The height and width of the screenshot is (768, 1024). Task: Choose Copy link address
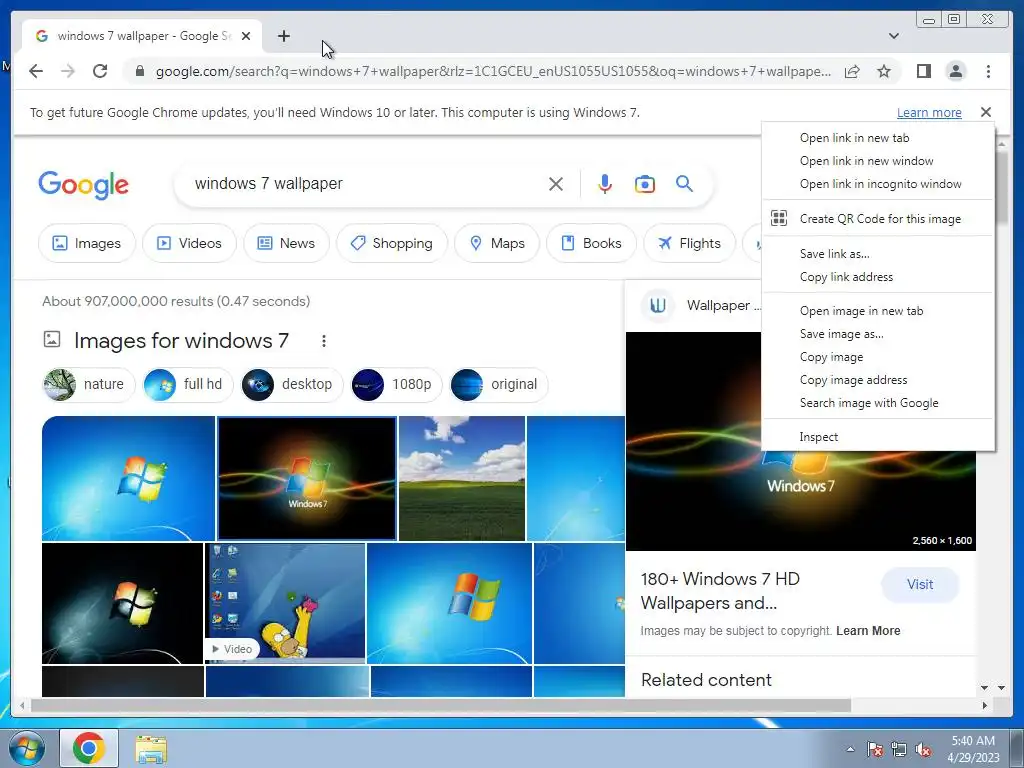[x=878, y=277]
